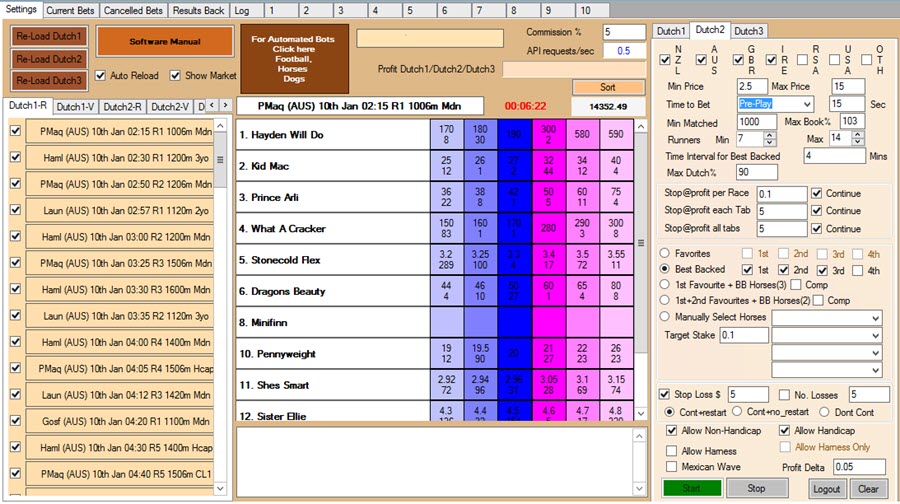Viewport: 900px width, 504px height.
Task: Increase Runners Min spinner value
Action: tap(770, 134)
